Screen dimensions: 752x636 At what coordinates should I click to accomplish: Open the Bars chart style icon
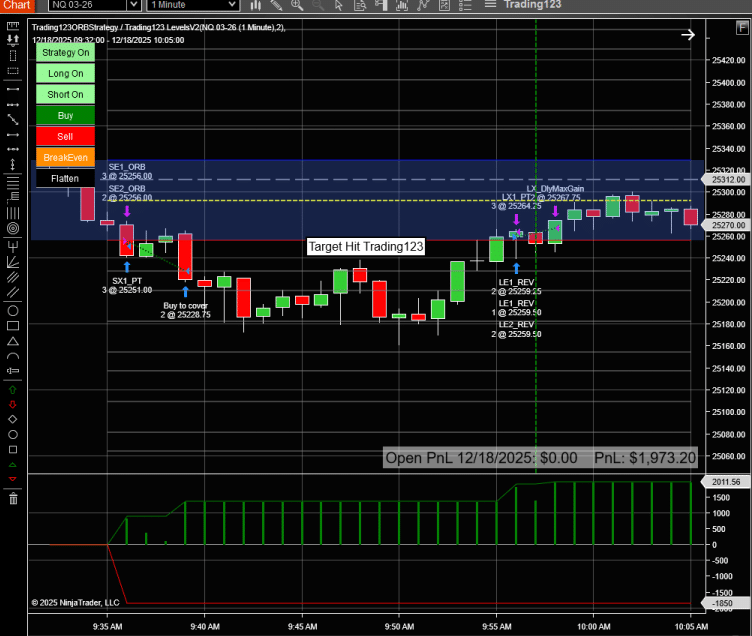256,5
